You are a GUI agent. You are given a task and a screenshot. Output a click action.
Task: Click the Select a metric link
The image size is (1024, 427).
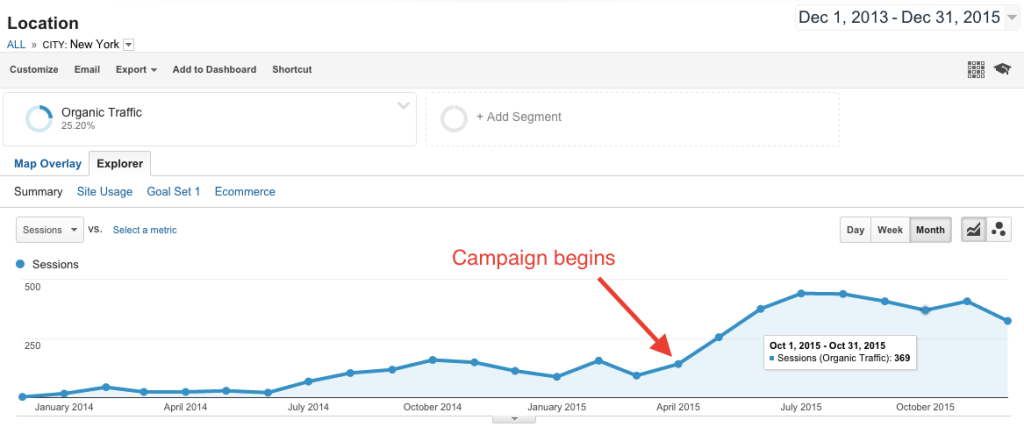coord(145,230)
